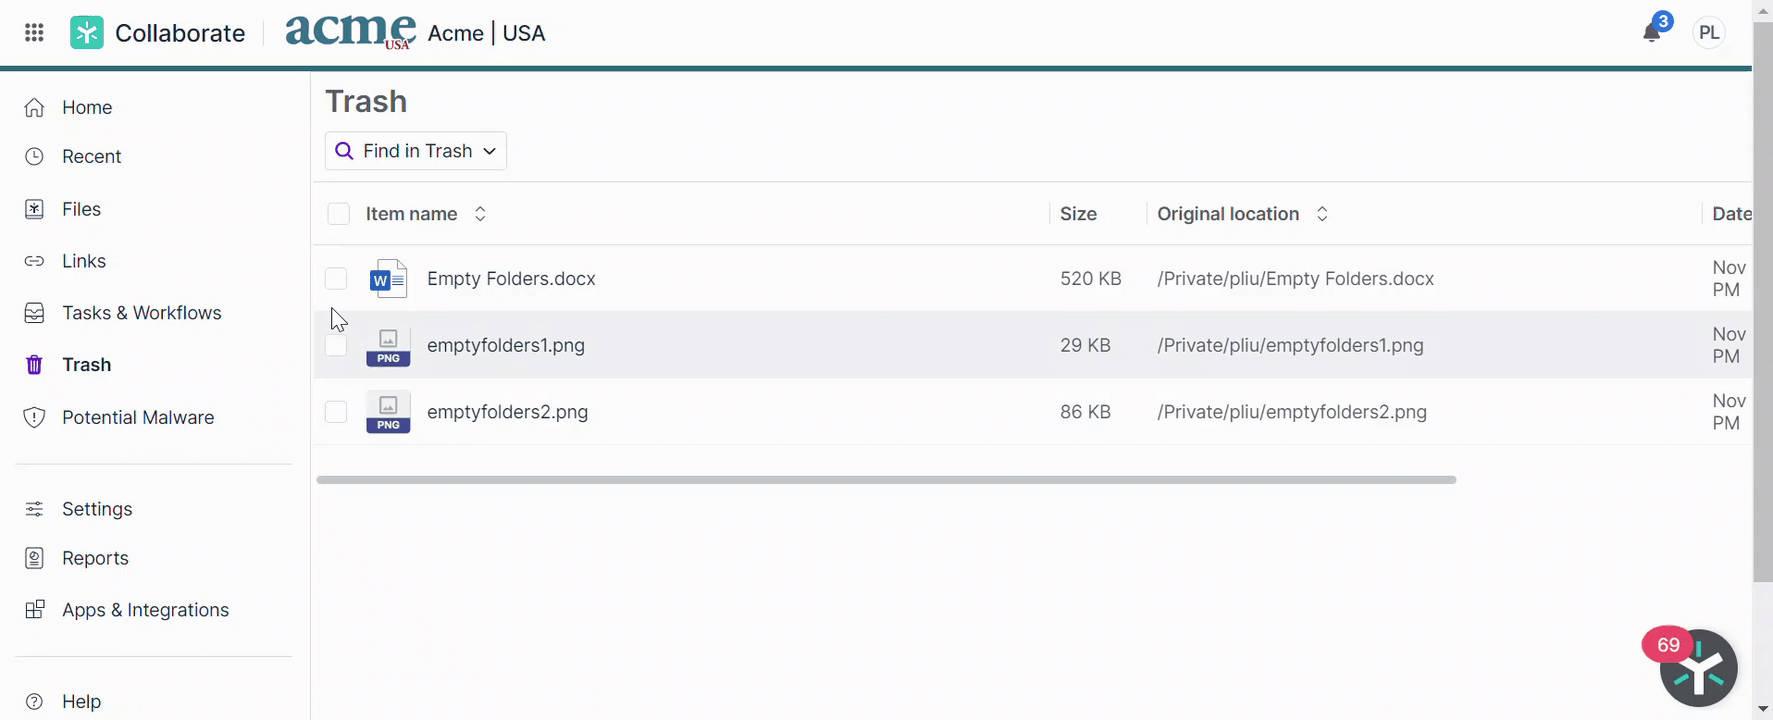This screenshot has height=720, width=1773.
Task: Sort by Item name column arrows
Action: (480, 214)
